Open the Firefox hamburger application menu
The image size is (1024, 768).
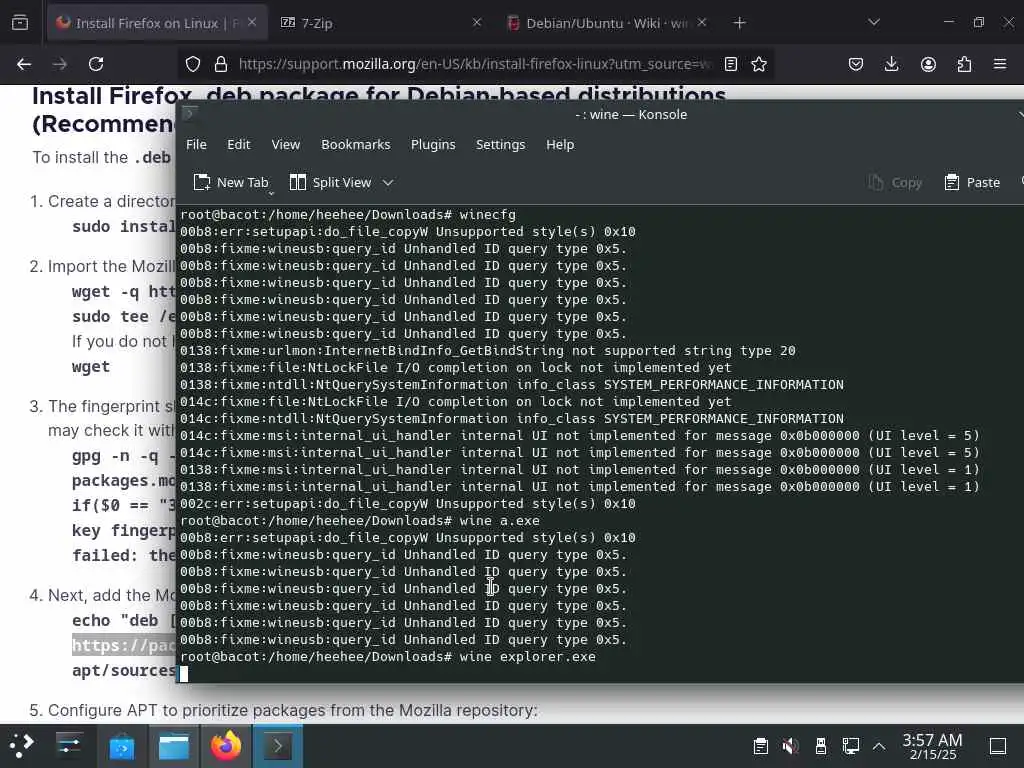point(1000,64)
